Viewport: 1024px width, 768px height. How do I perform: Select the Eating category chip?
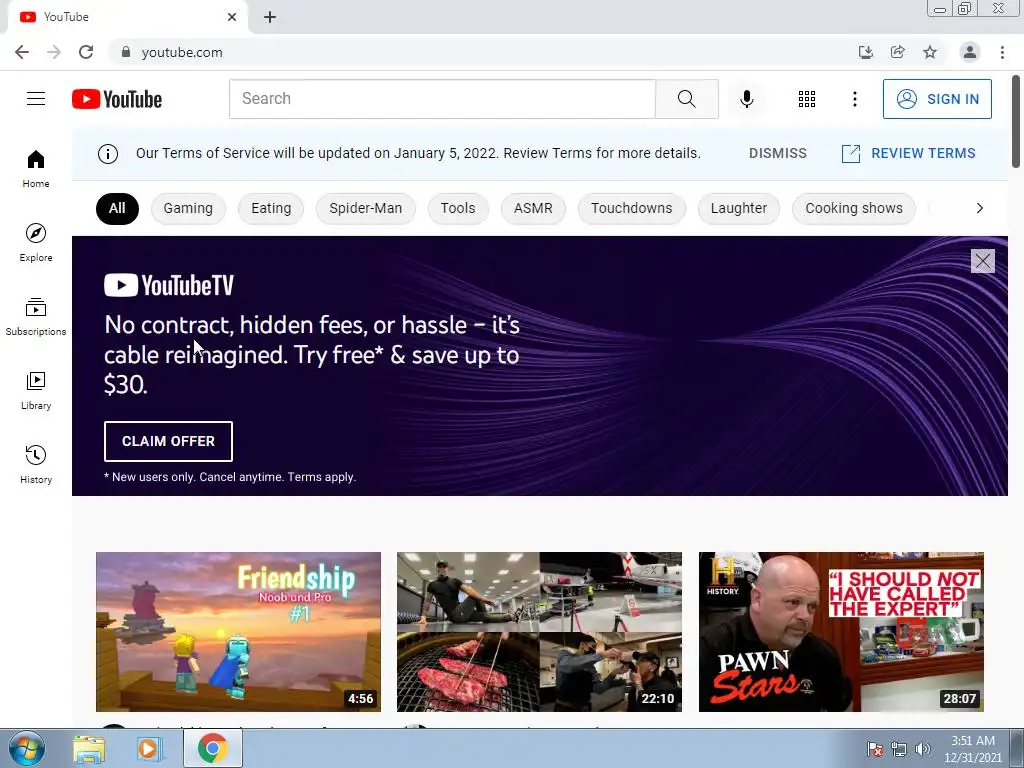271,208
